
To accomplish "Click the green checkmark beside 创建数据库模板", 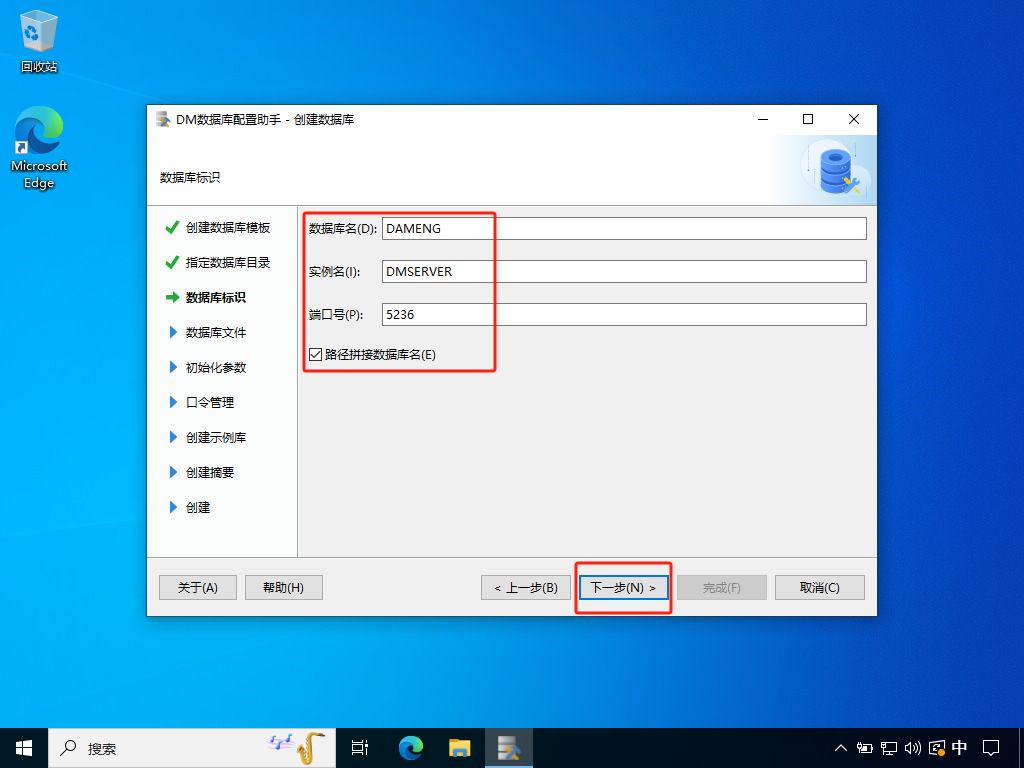I will click(172, 227).
